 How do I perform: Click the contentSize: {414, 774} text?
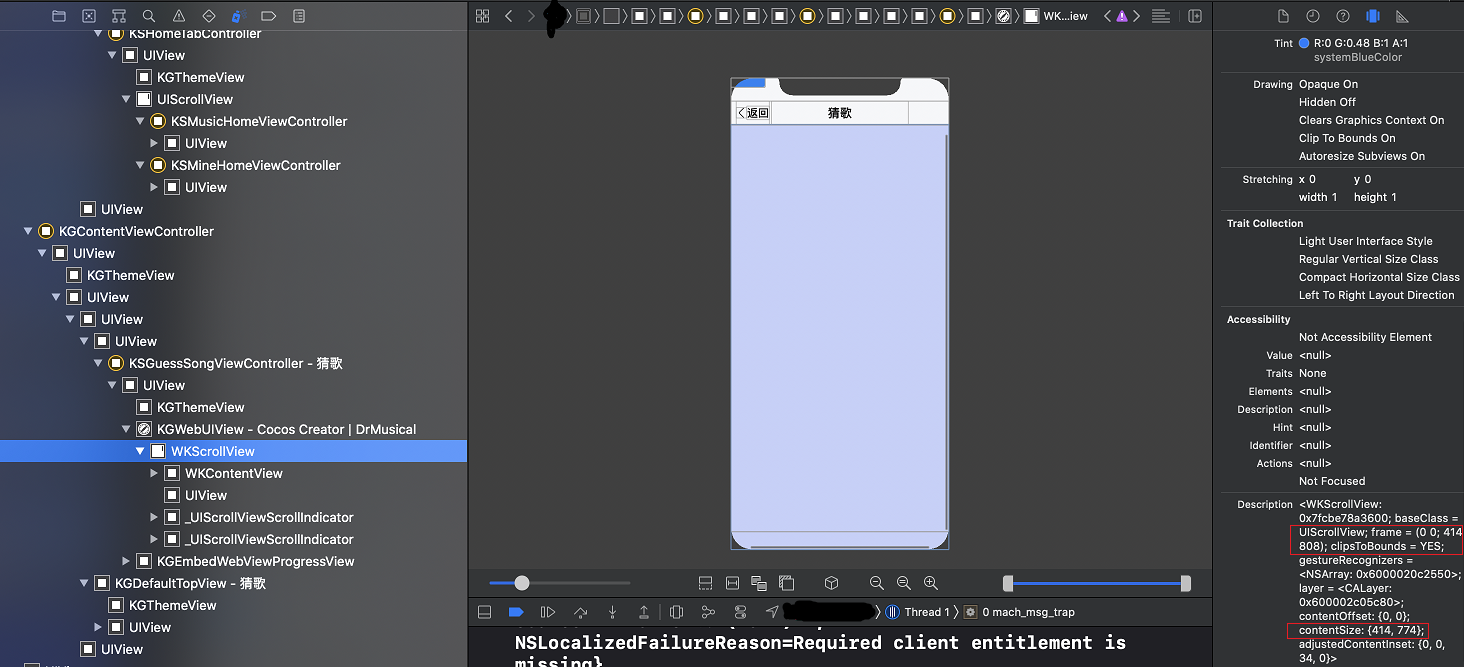pos(1361,631)
